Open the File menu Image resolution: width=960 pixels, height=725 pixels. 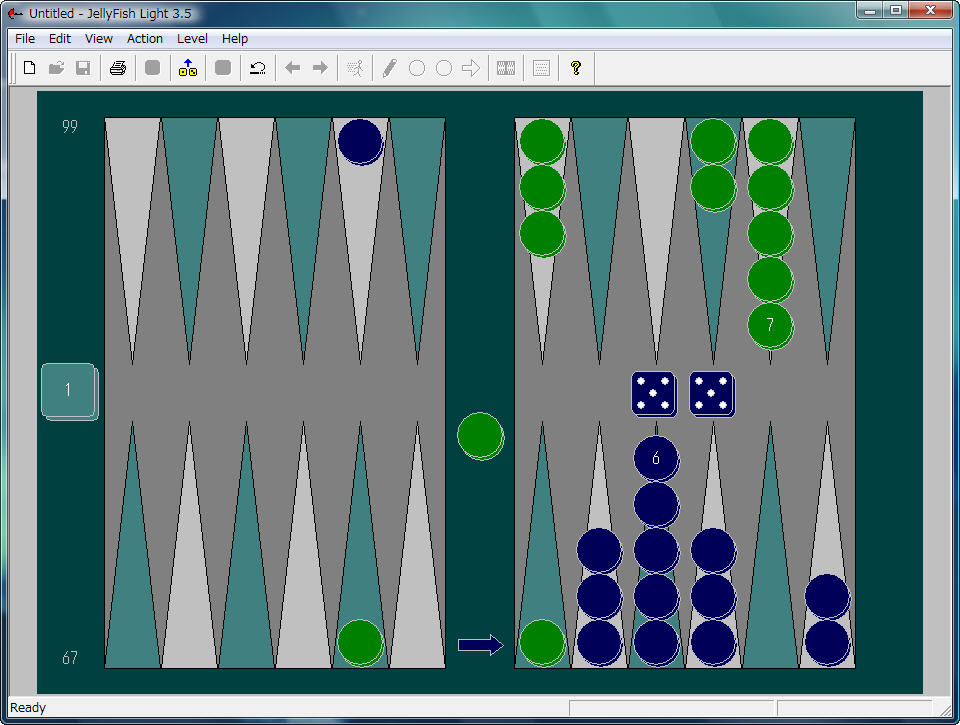pos(25,39)
